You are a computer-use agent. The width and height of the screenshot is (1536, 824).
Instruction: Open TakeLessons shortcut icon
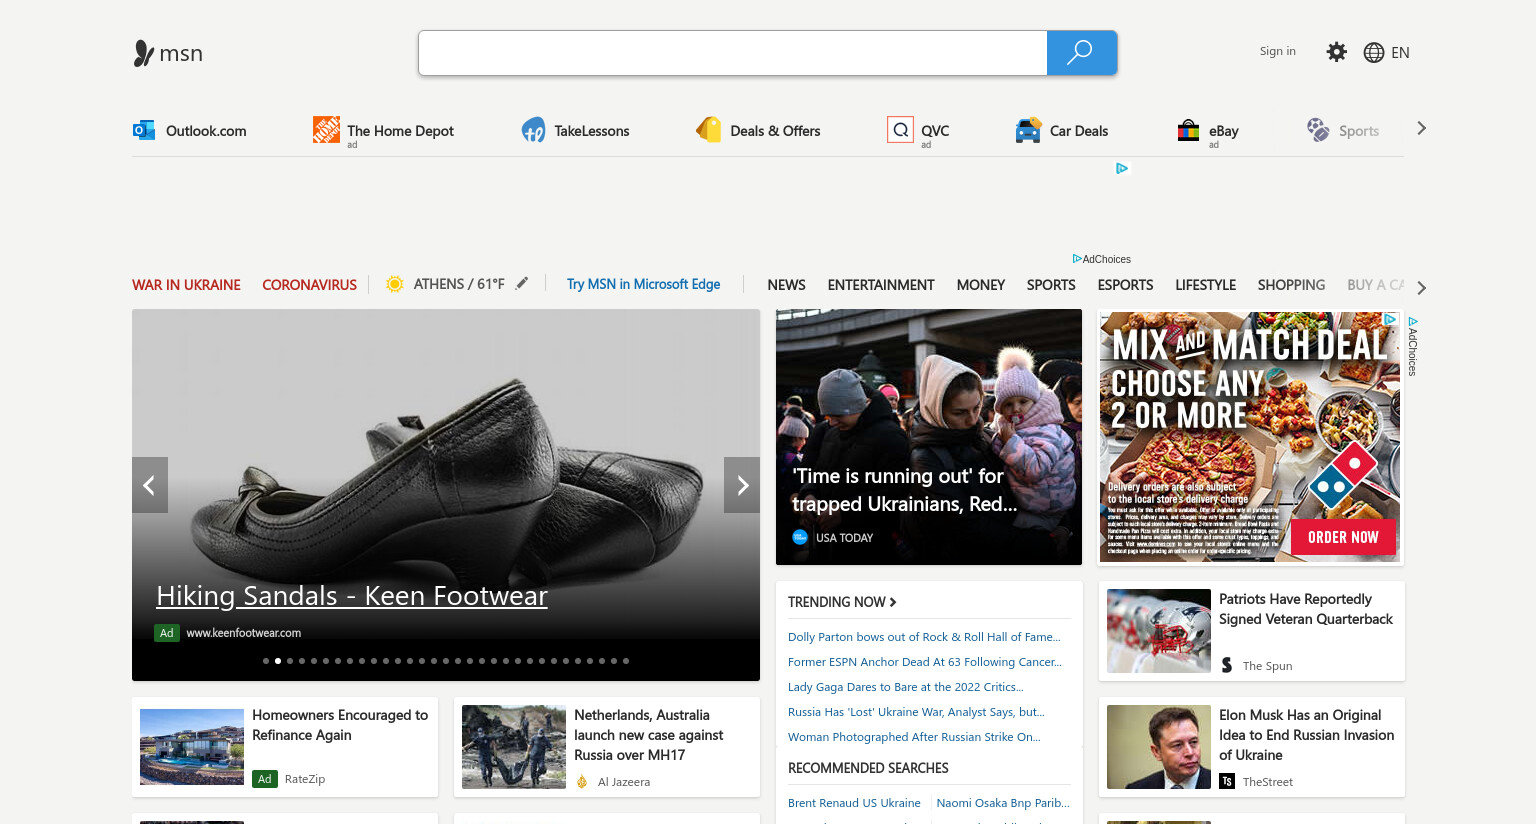point(533,130)
